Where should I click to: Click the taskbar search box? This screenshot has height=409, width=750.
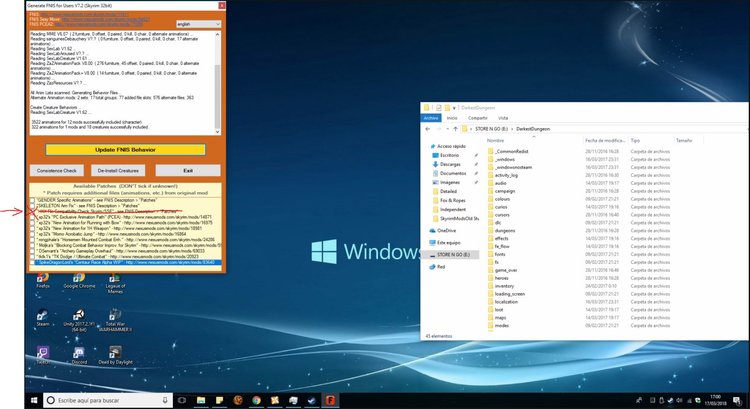pyautogui.click(x=108, y=400)
